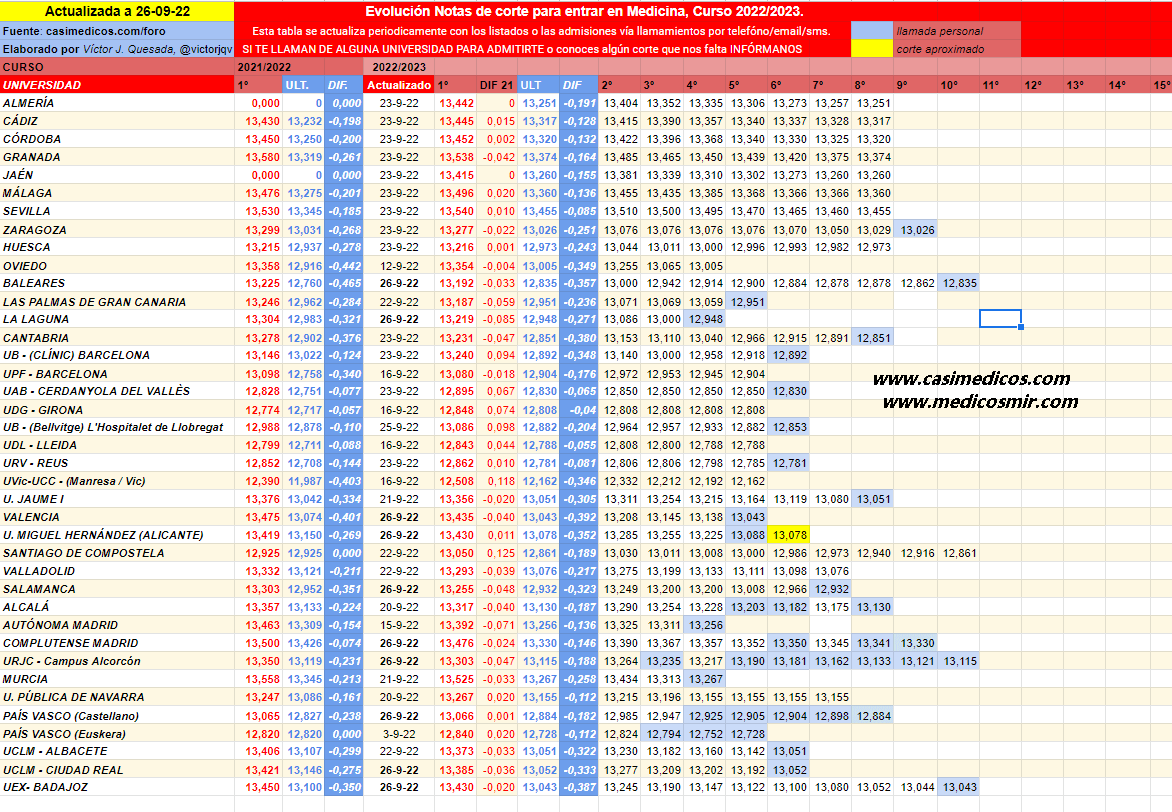This screenshot has height=812, width=1172.
Task: Click the 'Fuente: casimedicos.com/foro' cell
Action: (x=117, y=31)
